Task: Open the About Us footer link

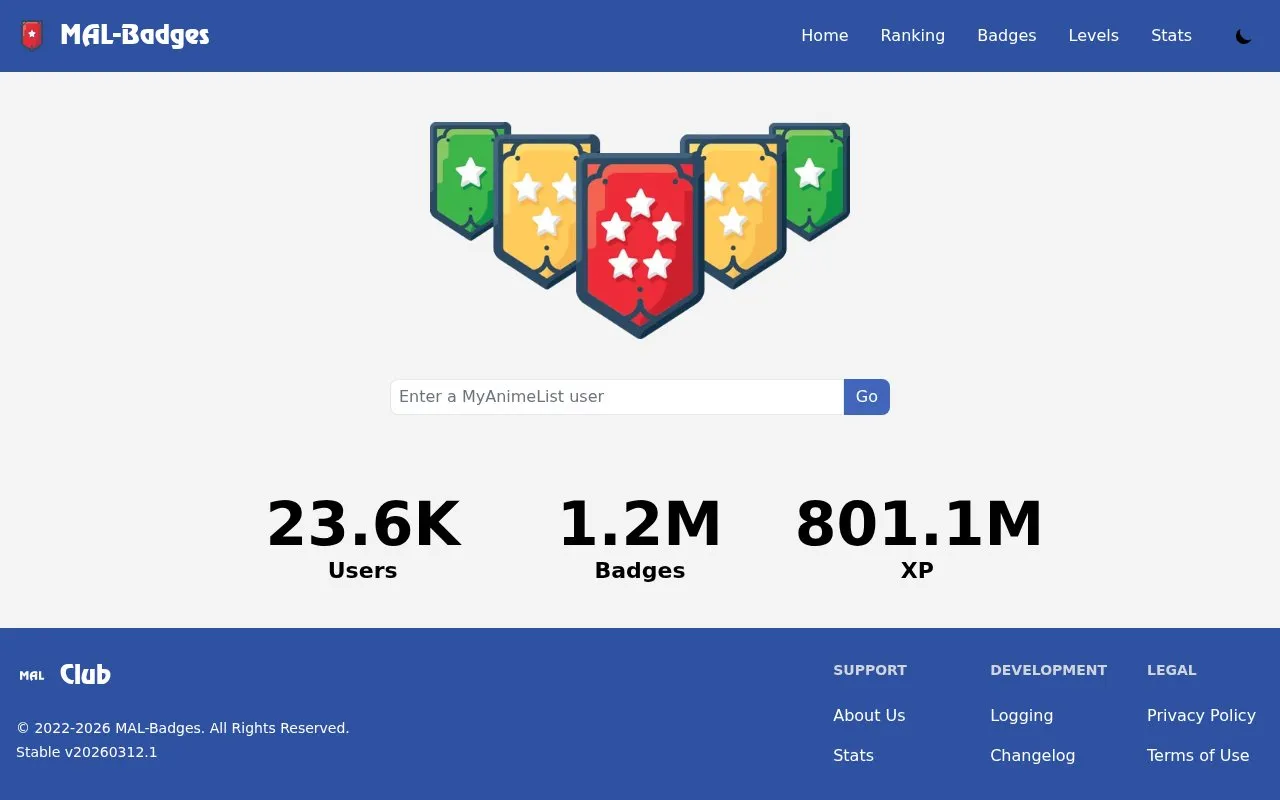Action: coord(869,715)
